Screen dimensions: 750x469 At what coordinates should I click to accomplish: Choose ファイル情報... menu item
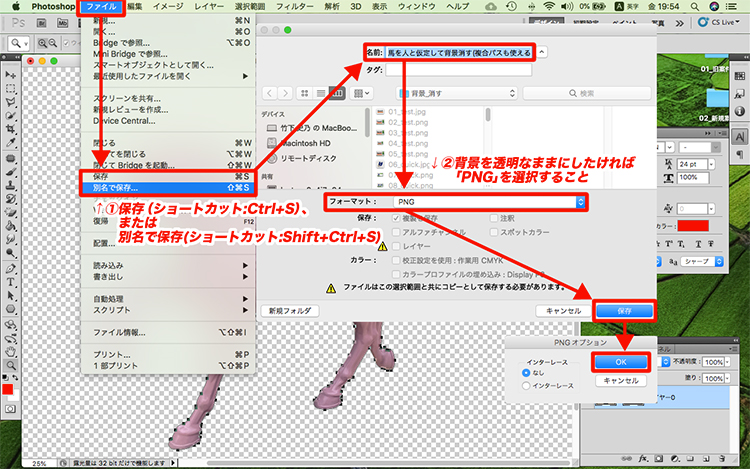click(167, 332)
